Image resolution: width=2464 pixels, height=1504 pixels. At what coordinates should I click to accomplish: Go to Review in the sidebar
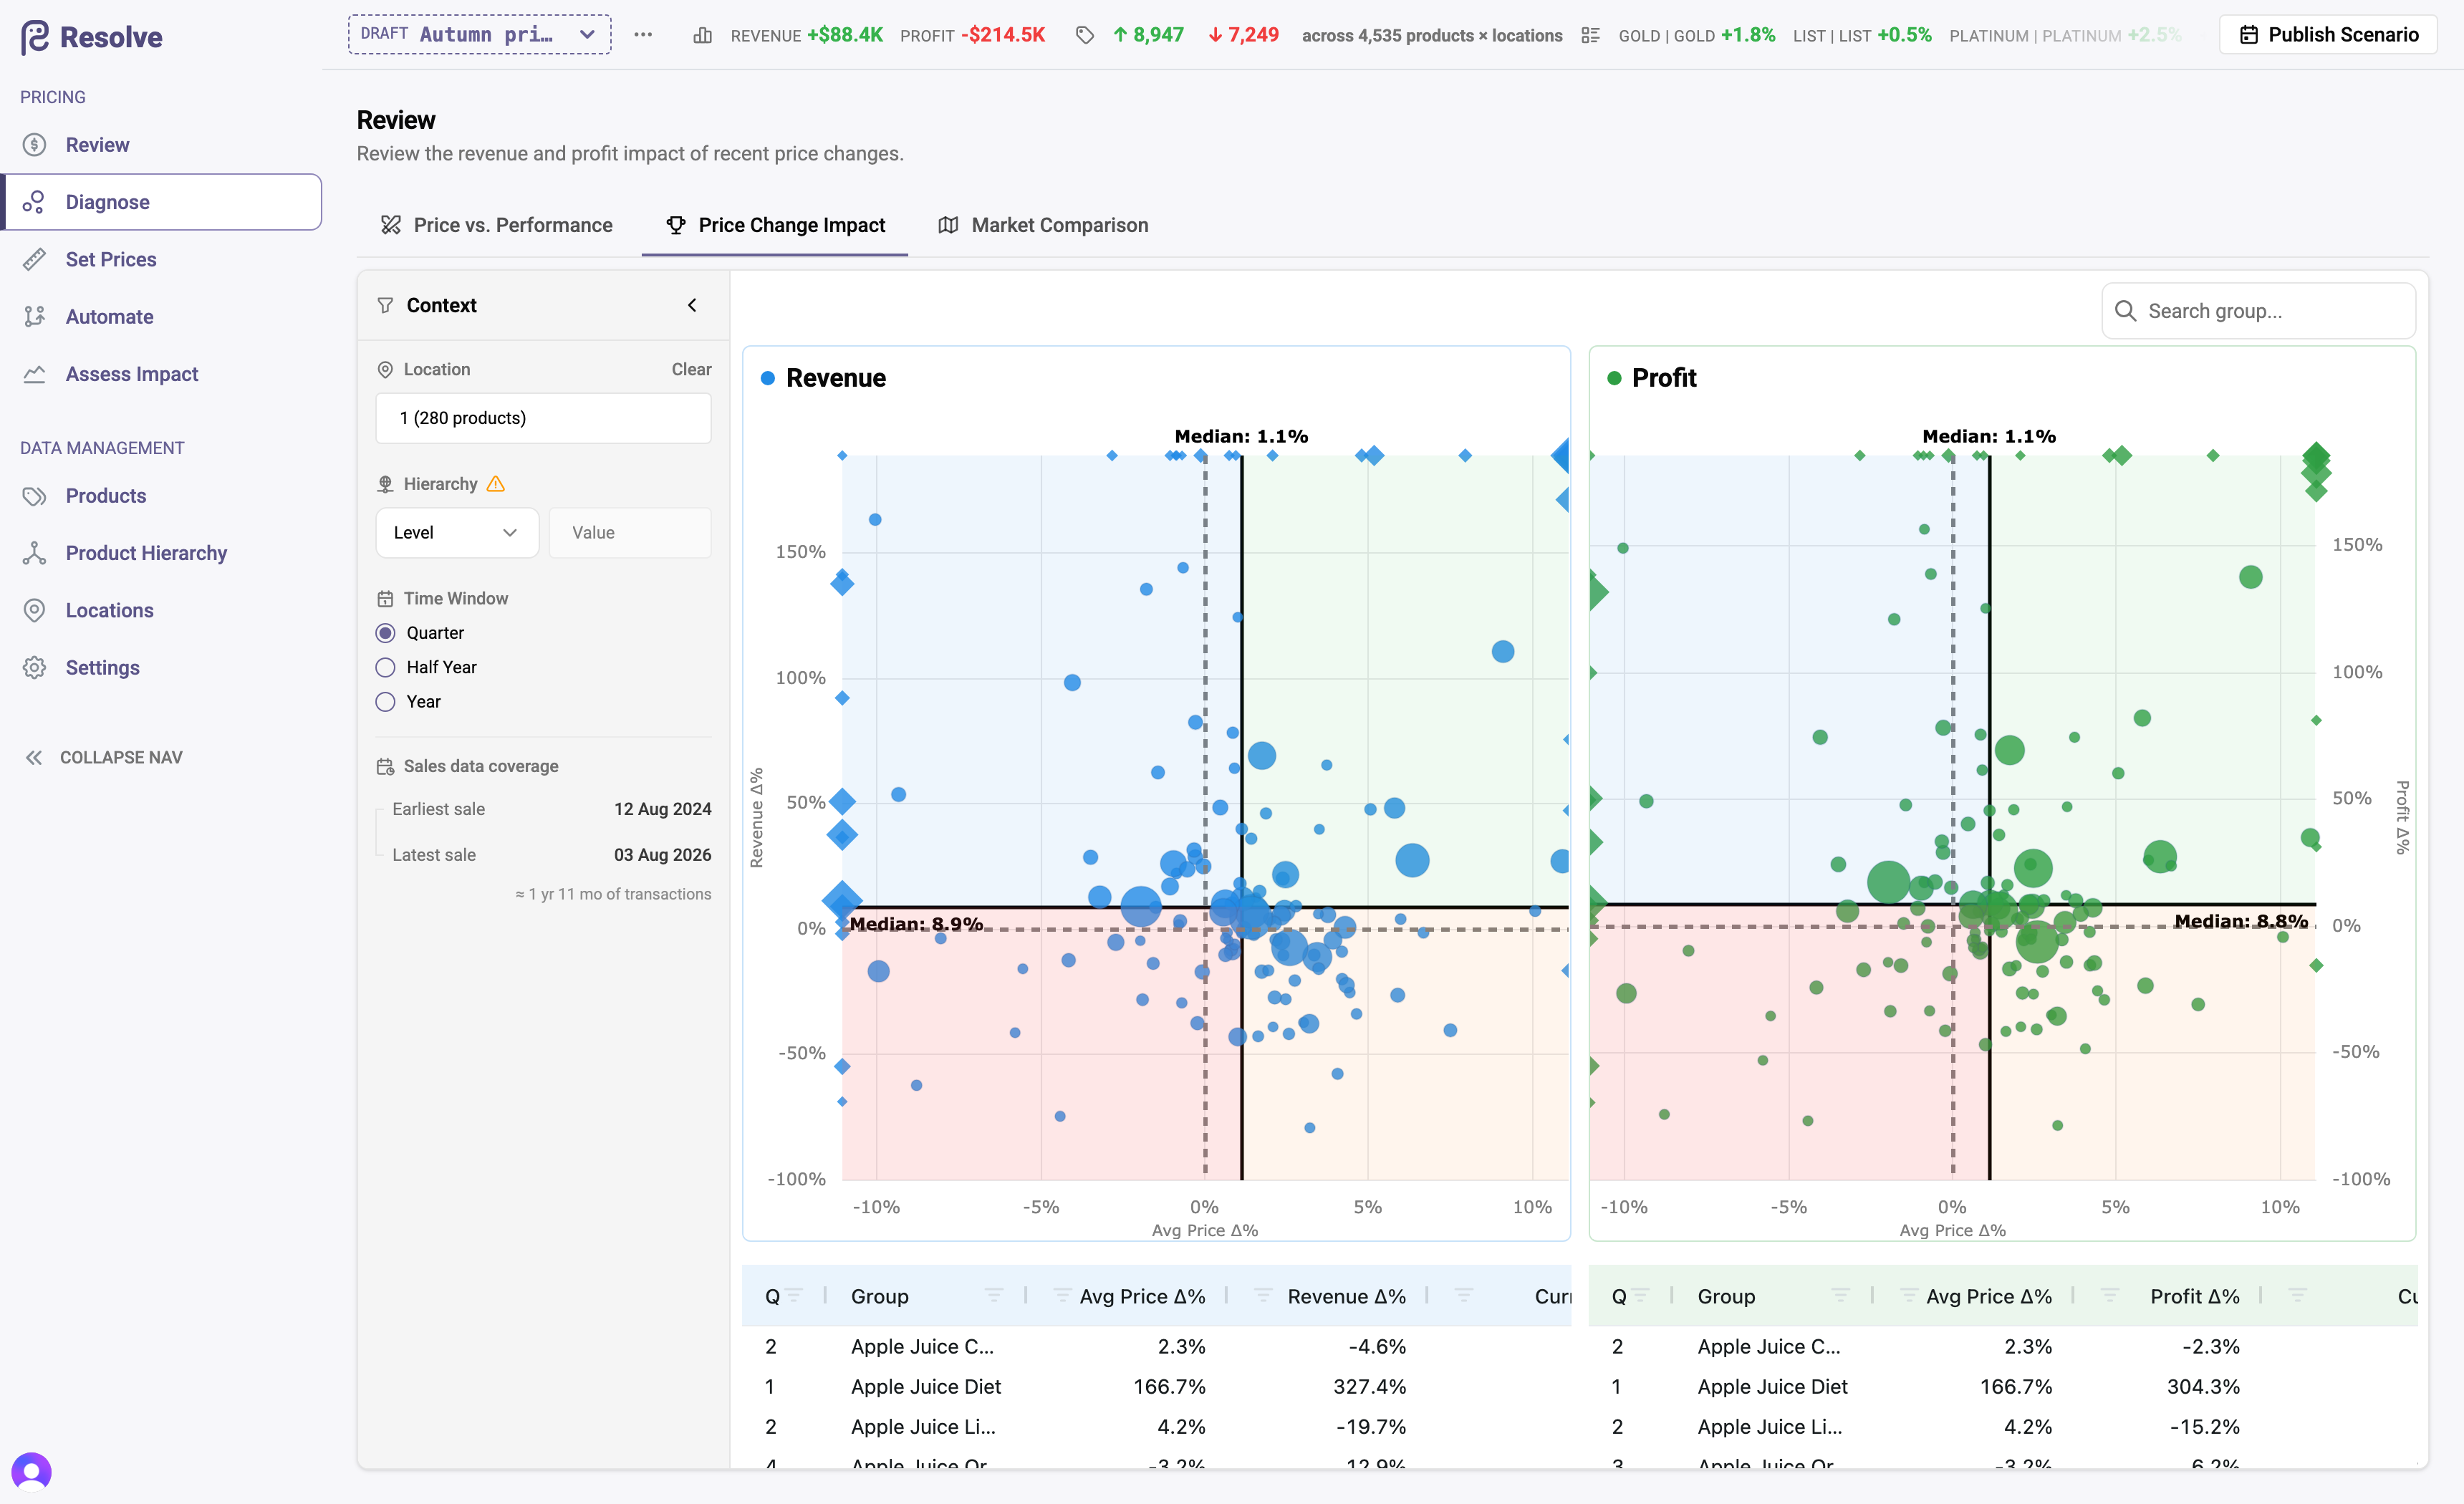pos(161,145)
